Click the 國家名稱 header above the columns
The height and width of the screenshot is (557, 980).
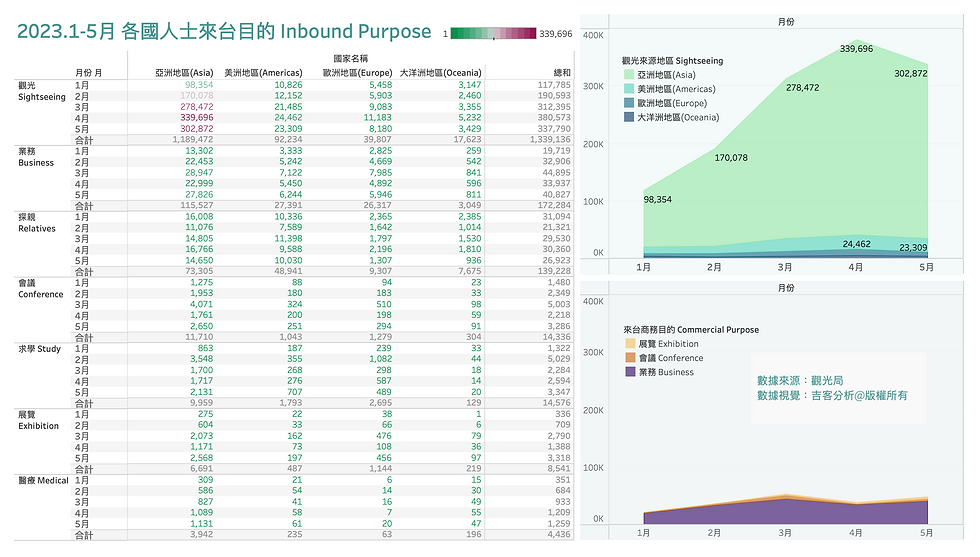coord(351,58)
